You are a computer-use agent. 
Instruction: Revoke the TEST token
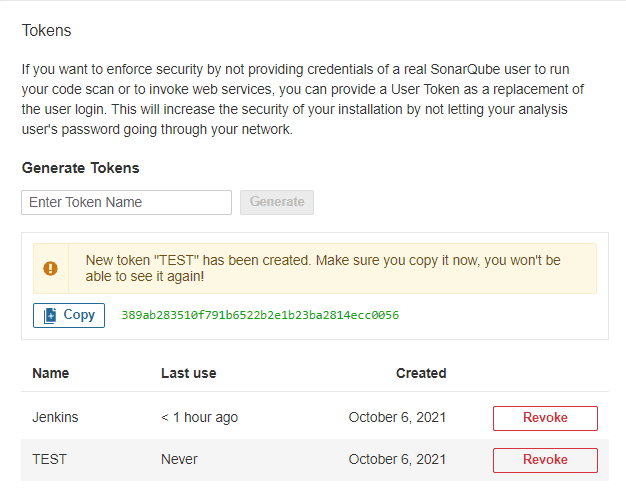545,460
